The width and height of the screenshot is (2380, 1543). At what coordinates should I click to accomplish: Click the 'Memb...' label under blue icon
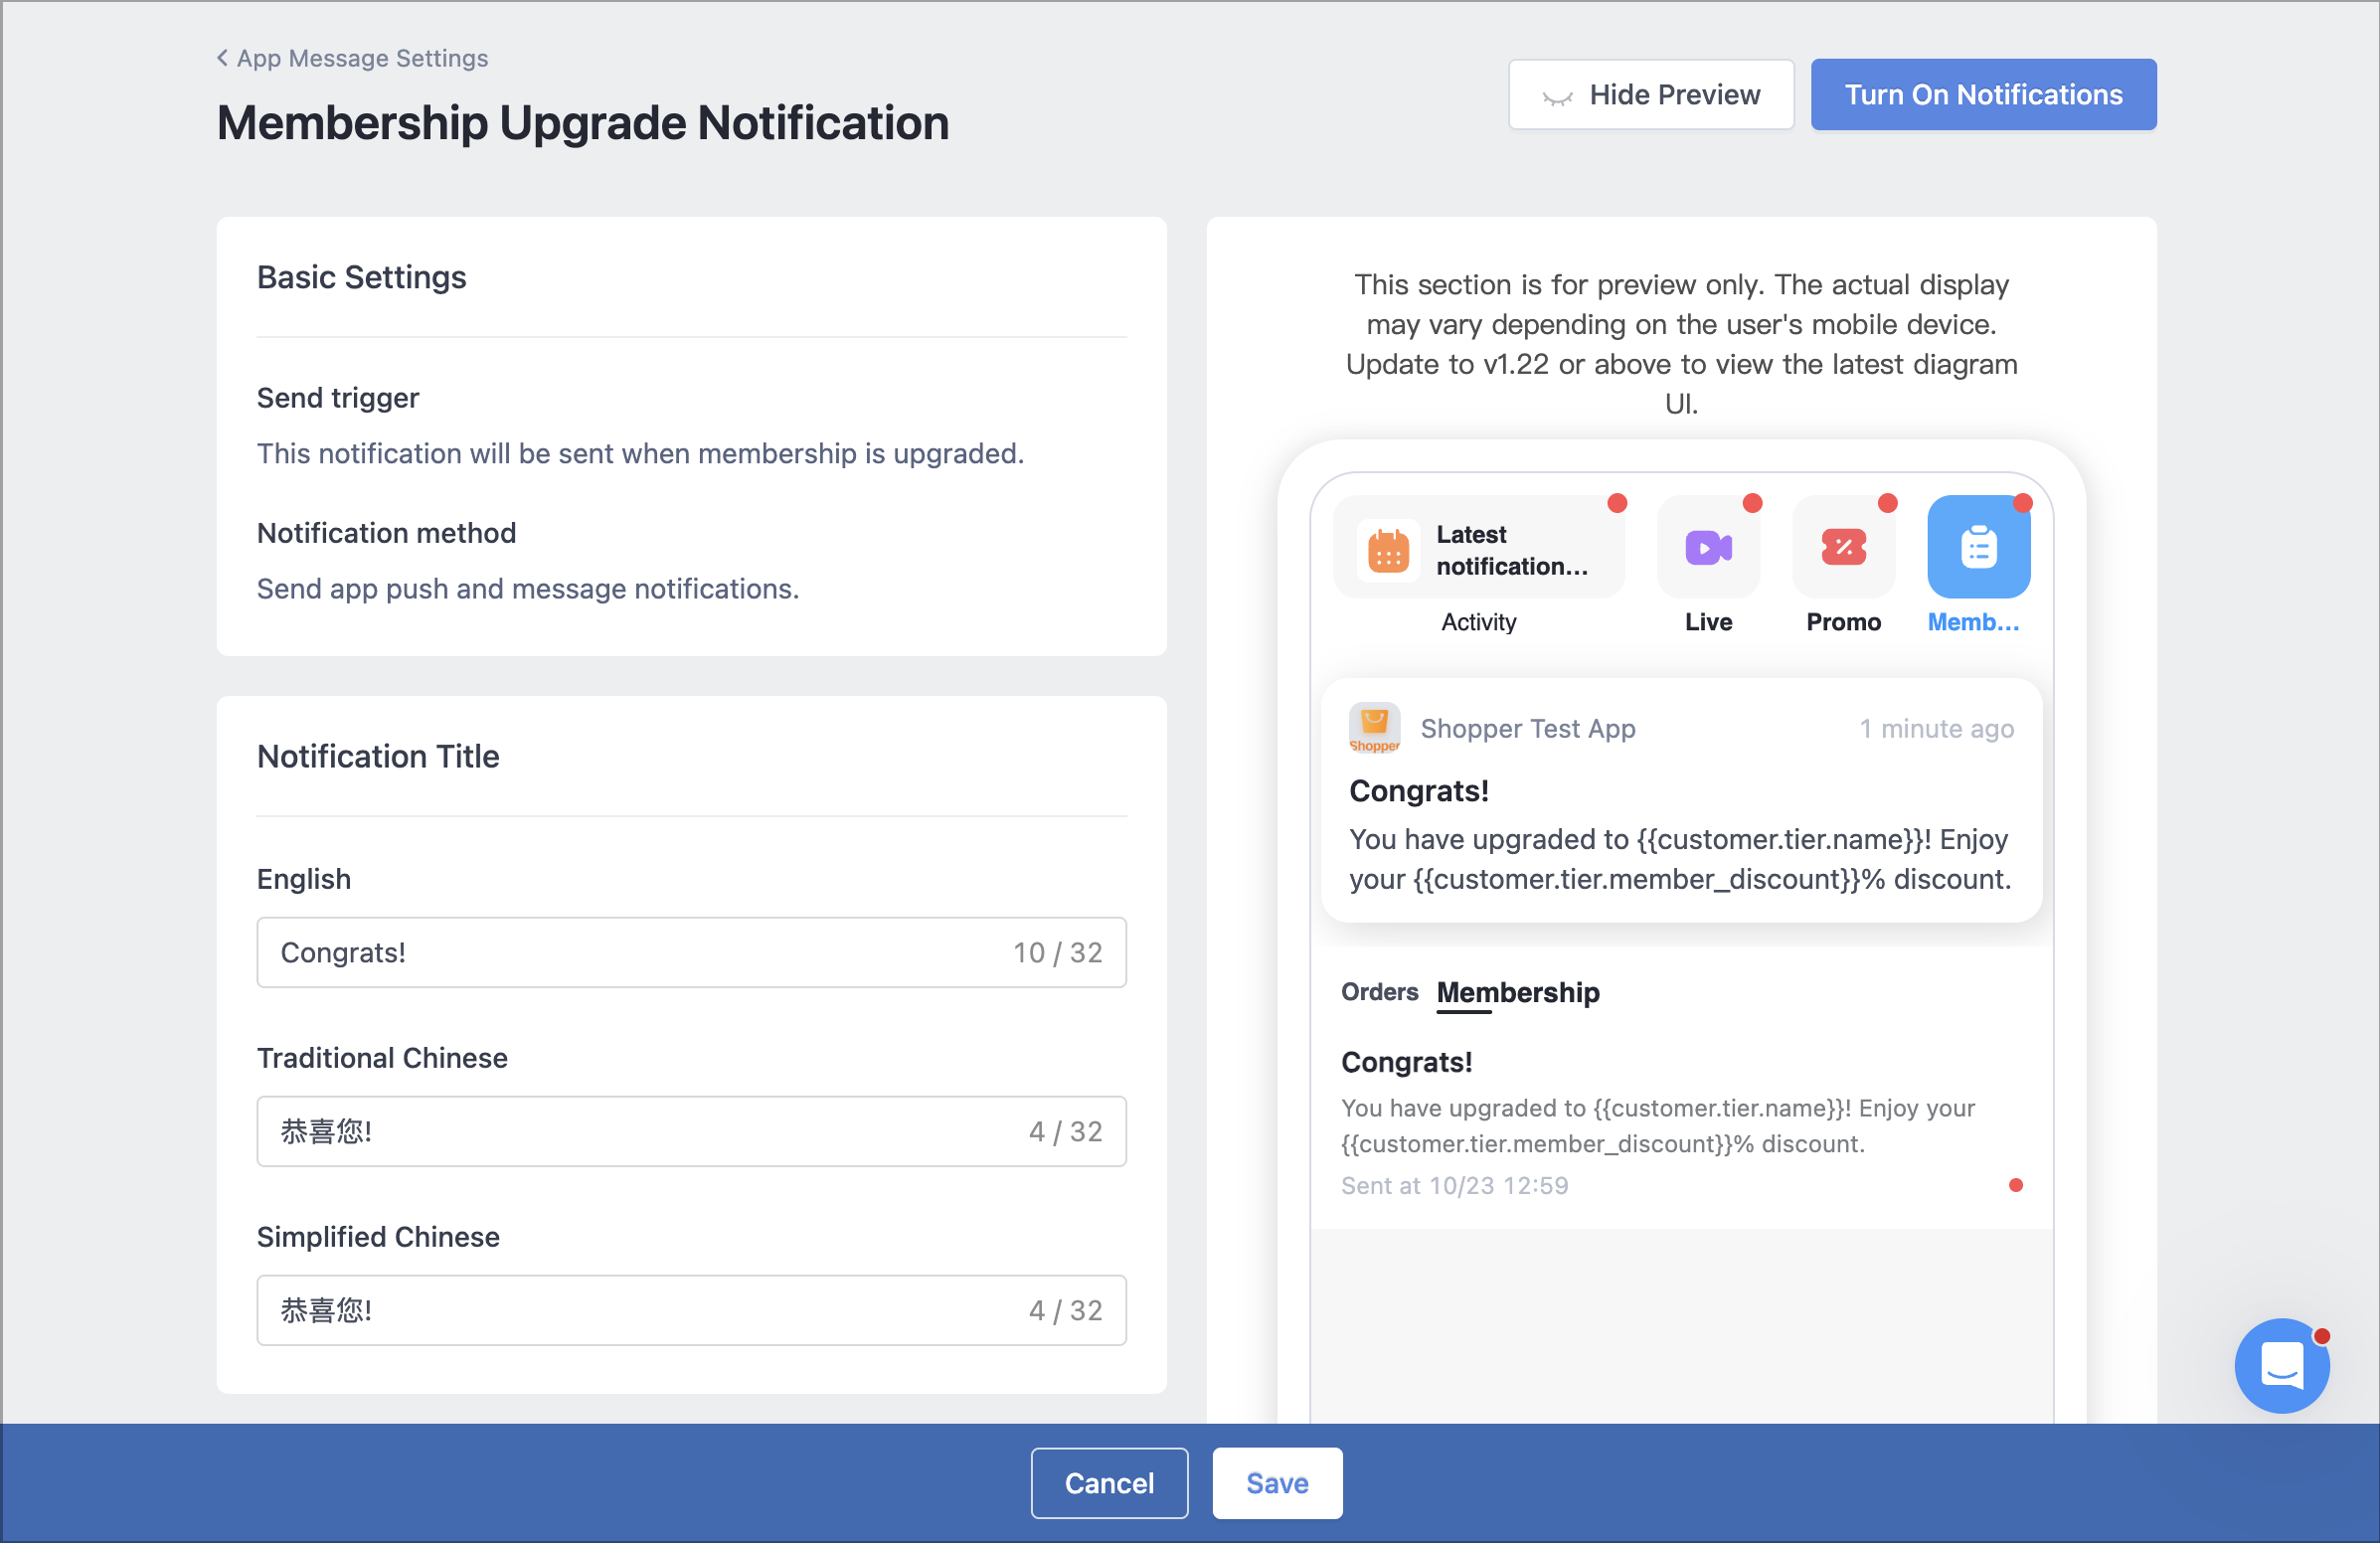(x=1973, y=622)
